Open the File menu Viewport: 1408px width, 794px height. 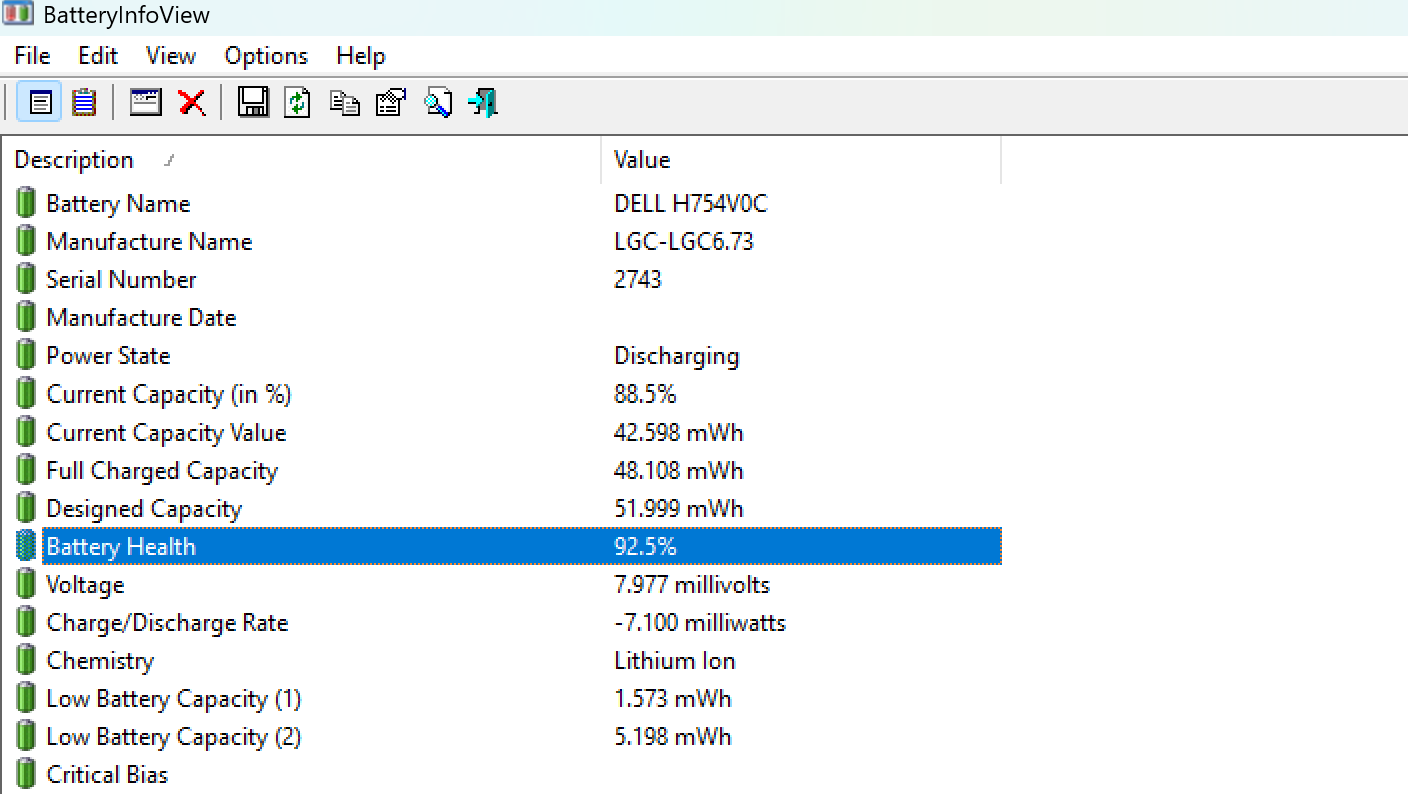click(x=33, y=56)
